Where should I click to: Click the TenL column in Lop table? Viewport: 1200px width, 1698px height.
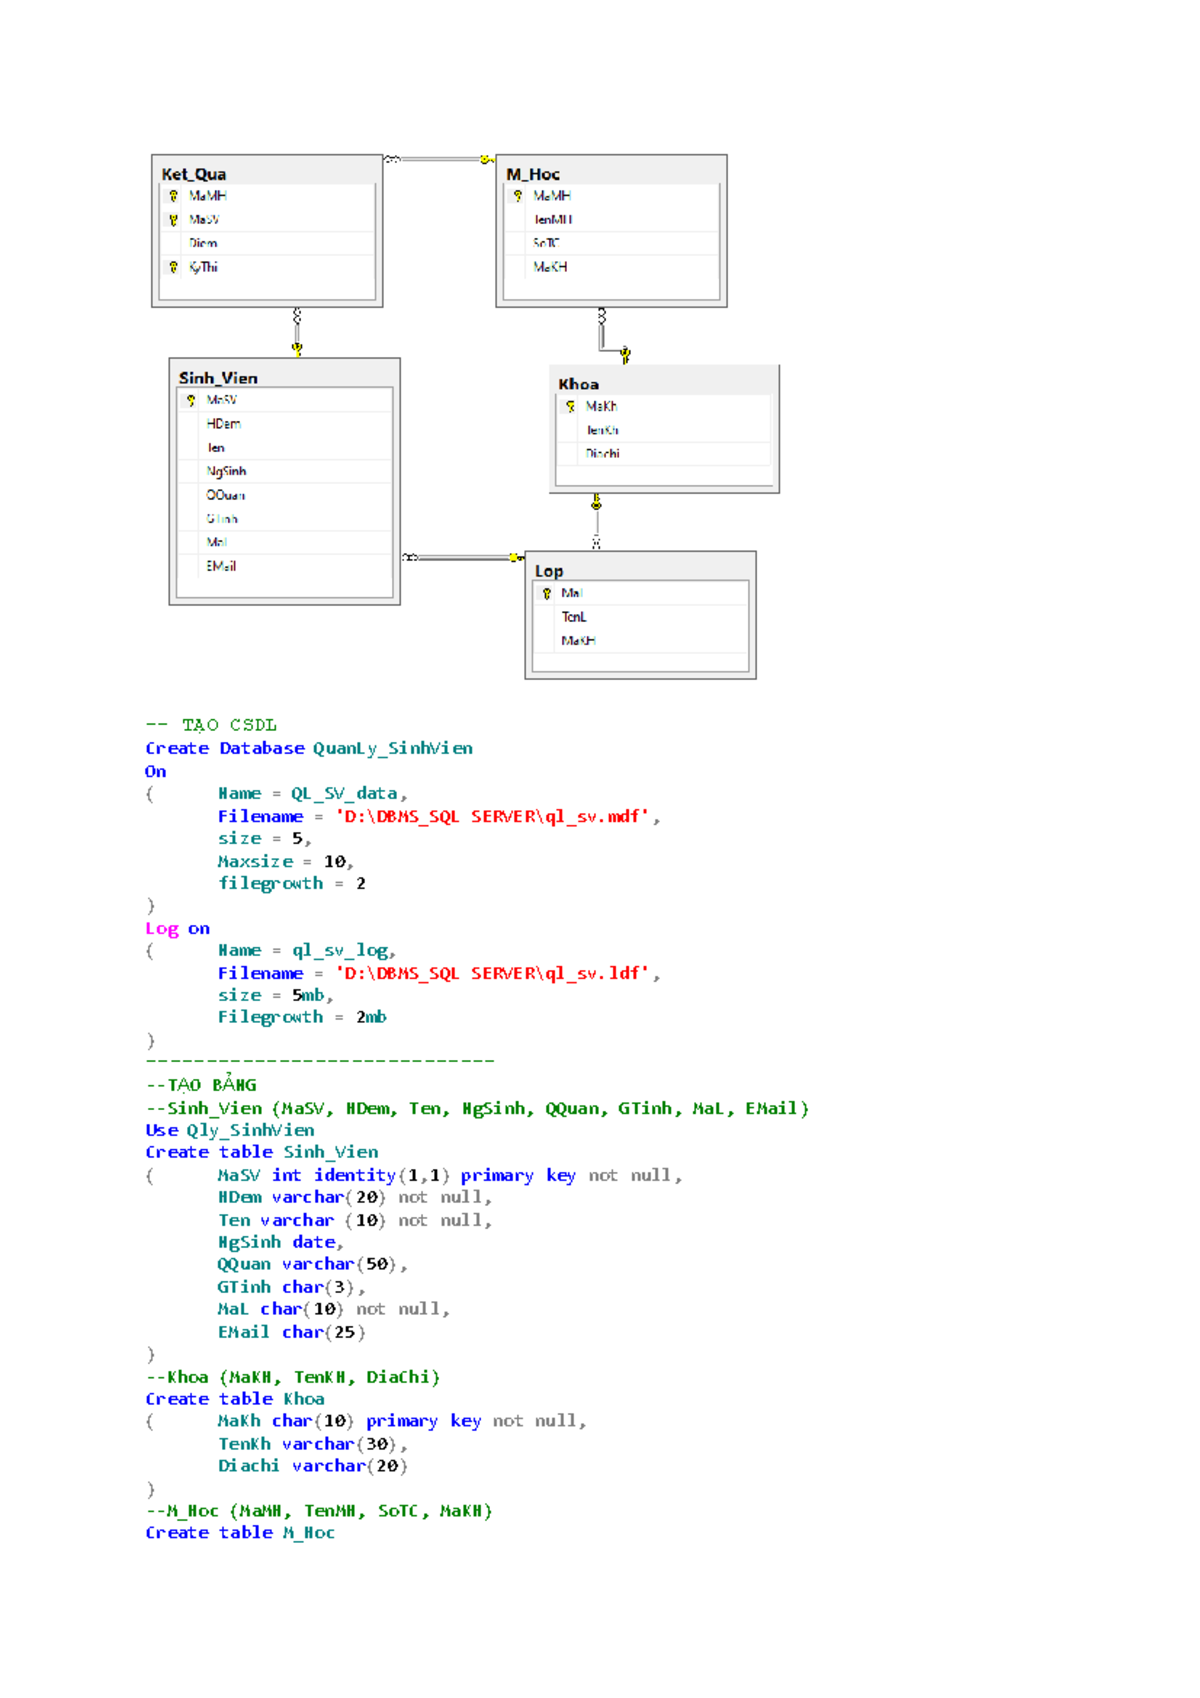click(x=640, y=617)
